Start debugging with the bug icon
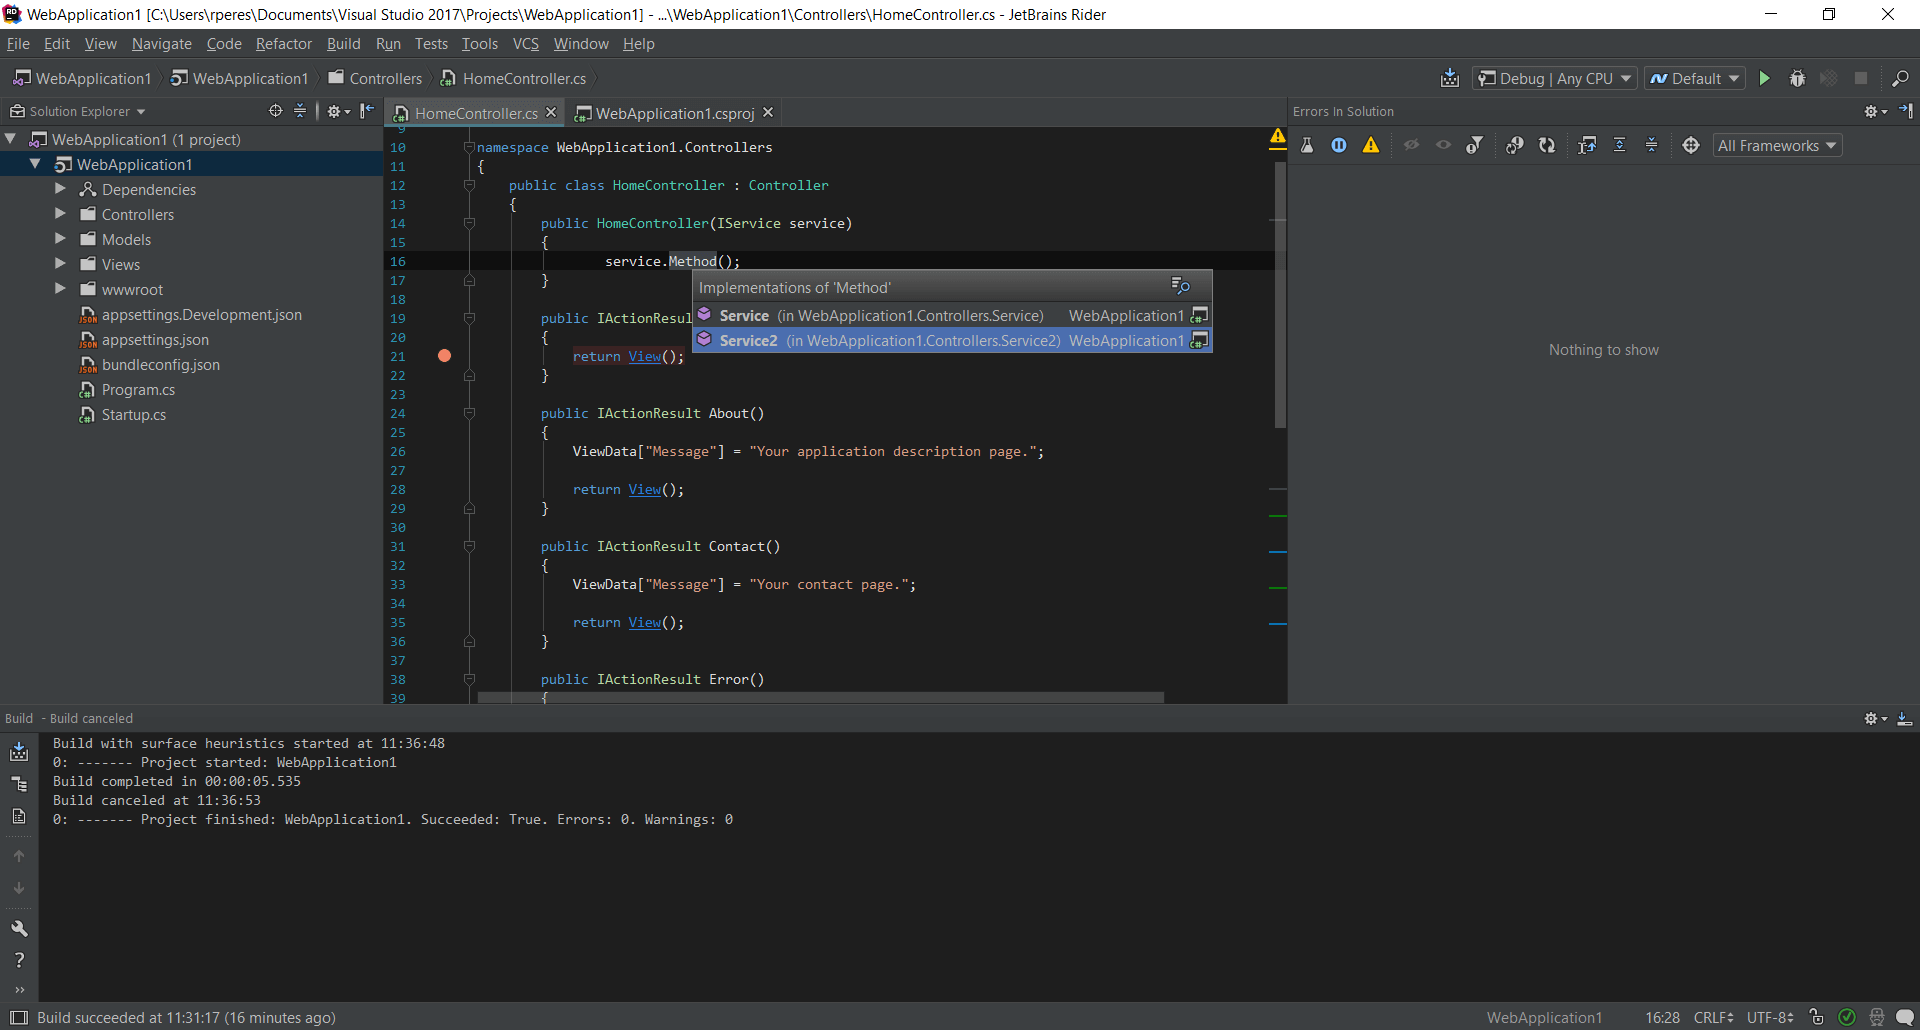This screenshot has height=1030, width=1920. [x=1797, y=78]
